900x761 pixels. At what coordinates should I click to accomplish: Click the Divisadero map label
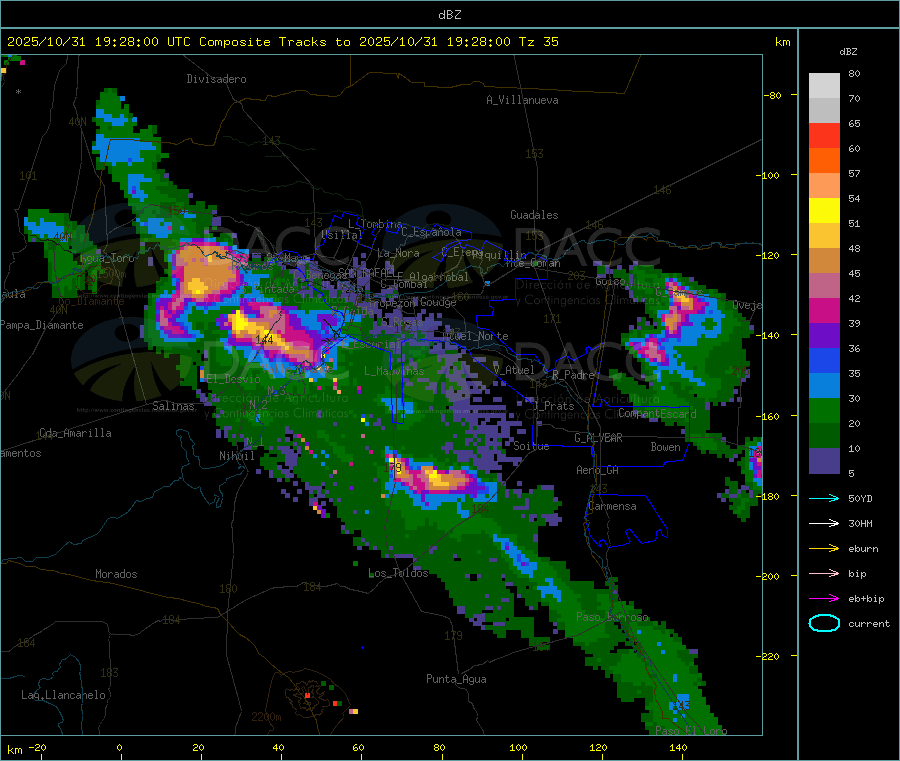tap(216, 79)
